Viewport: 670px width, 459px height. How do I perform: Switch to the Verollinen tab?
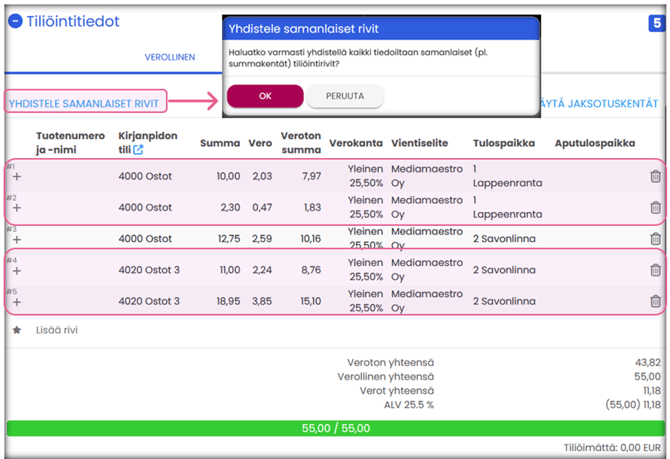pyautogui.click(x=171, y=57)
